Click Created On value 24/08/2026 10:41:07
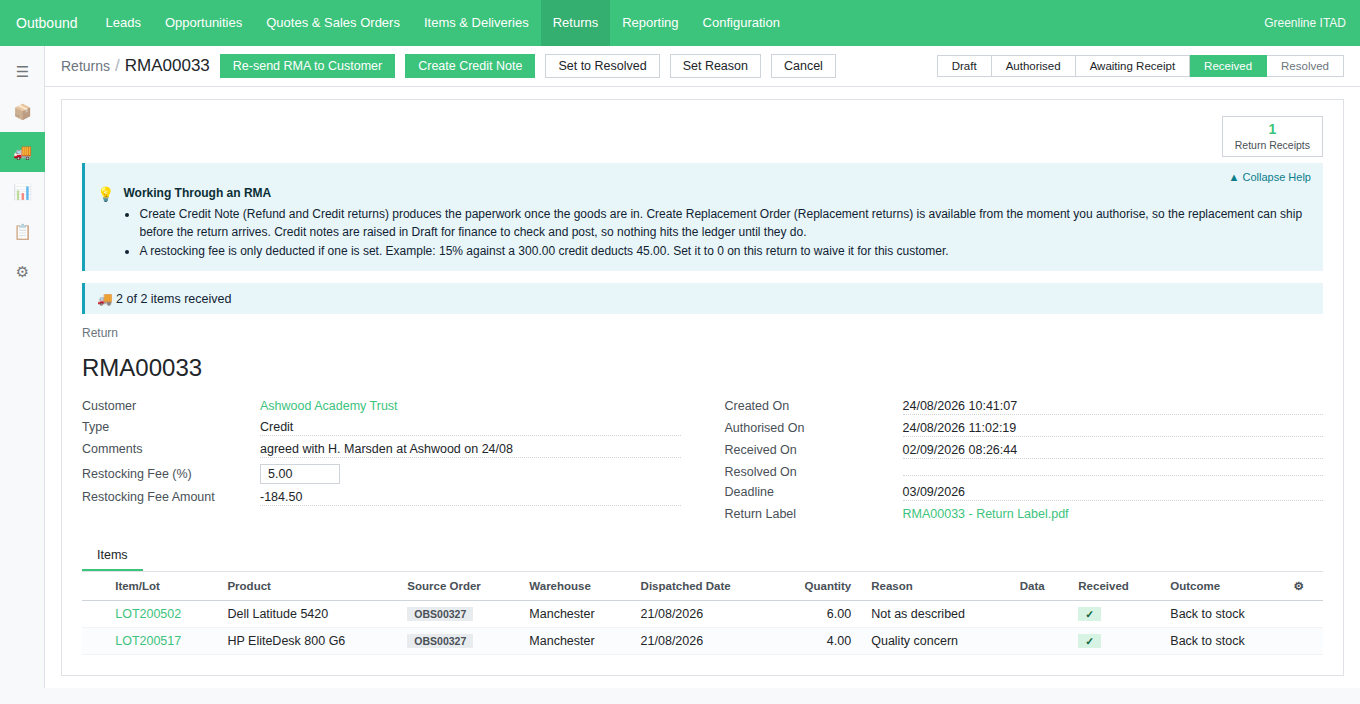1360x704 pixels. point(960,406)
